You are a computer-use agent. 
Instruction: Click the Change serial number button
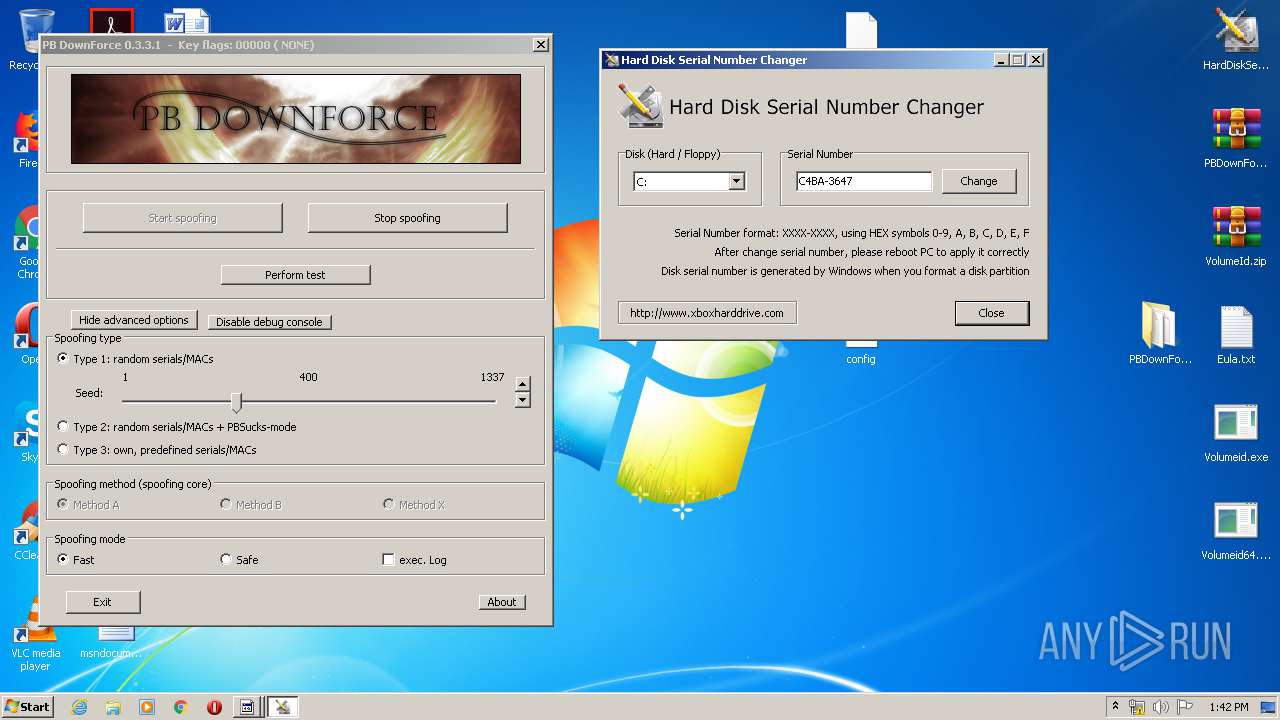point(979,181)
